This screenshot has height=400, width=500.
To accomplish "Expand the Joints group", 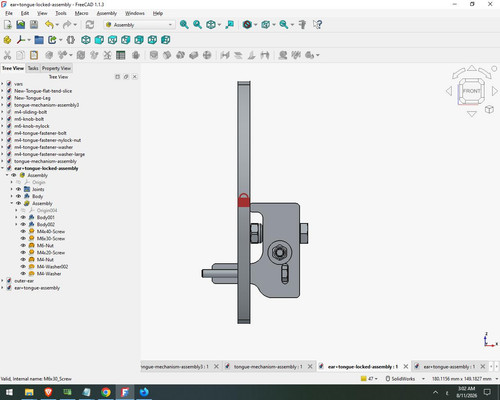I will (12, 189).
